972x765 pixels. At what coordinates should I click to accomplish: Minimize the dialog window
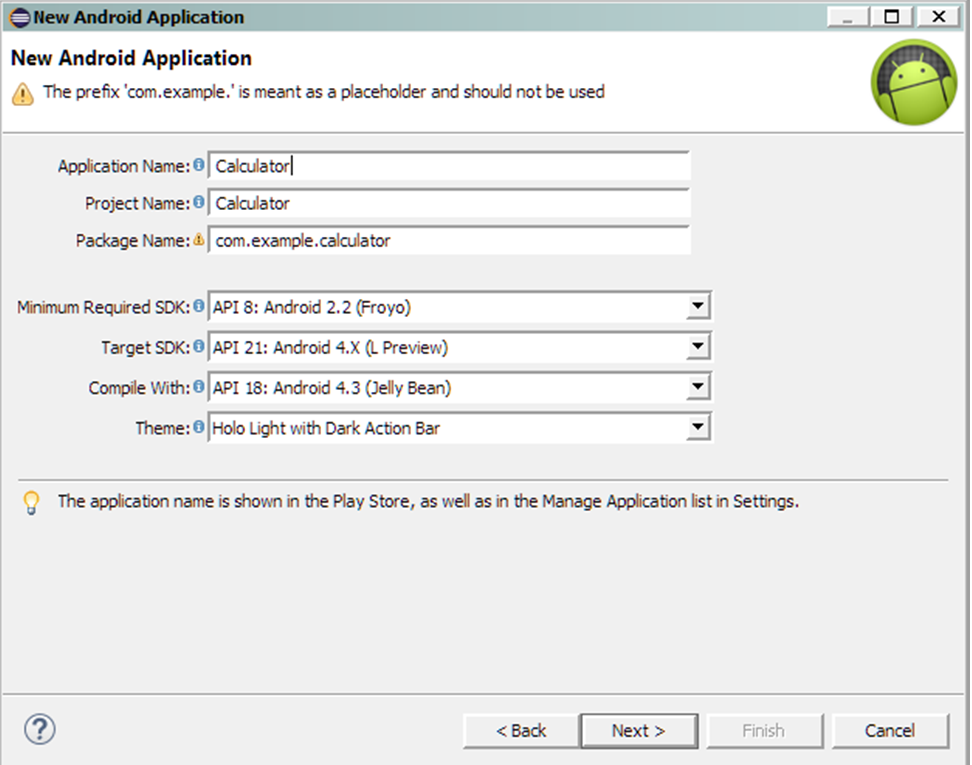pos(848,17)
